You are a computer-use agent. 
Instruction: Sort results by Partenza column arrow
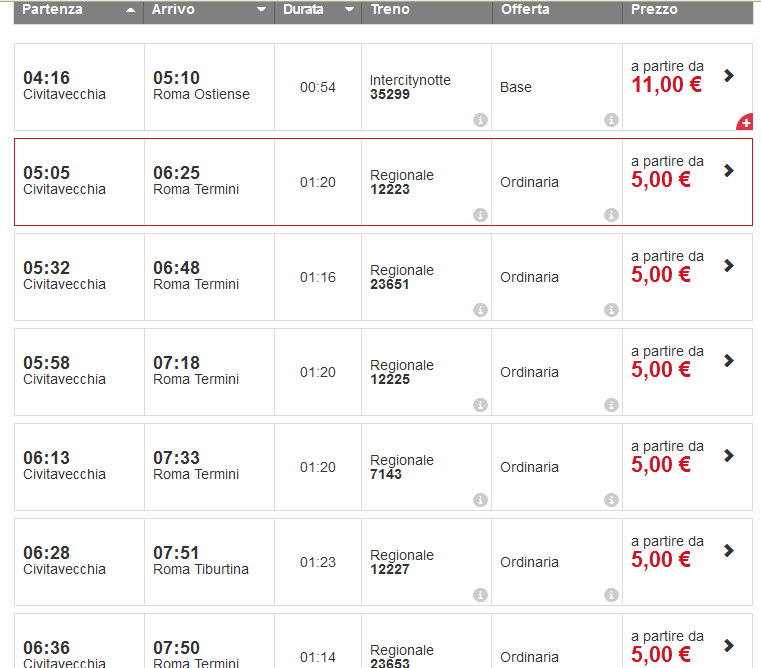pyautogui.click(x=131, y=10)
